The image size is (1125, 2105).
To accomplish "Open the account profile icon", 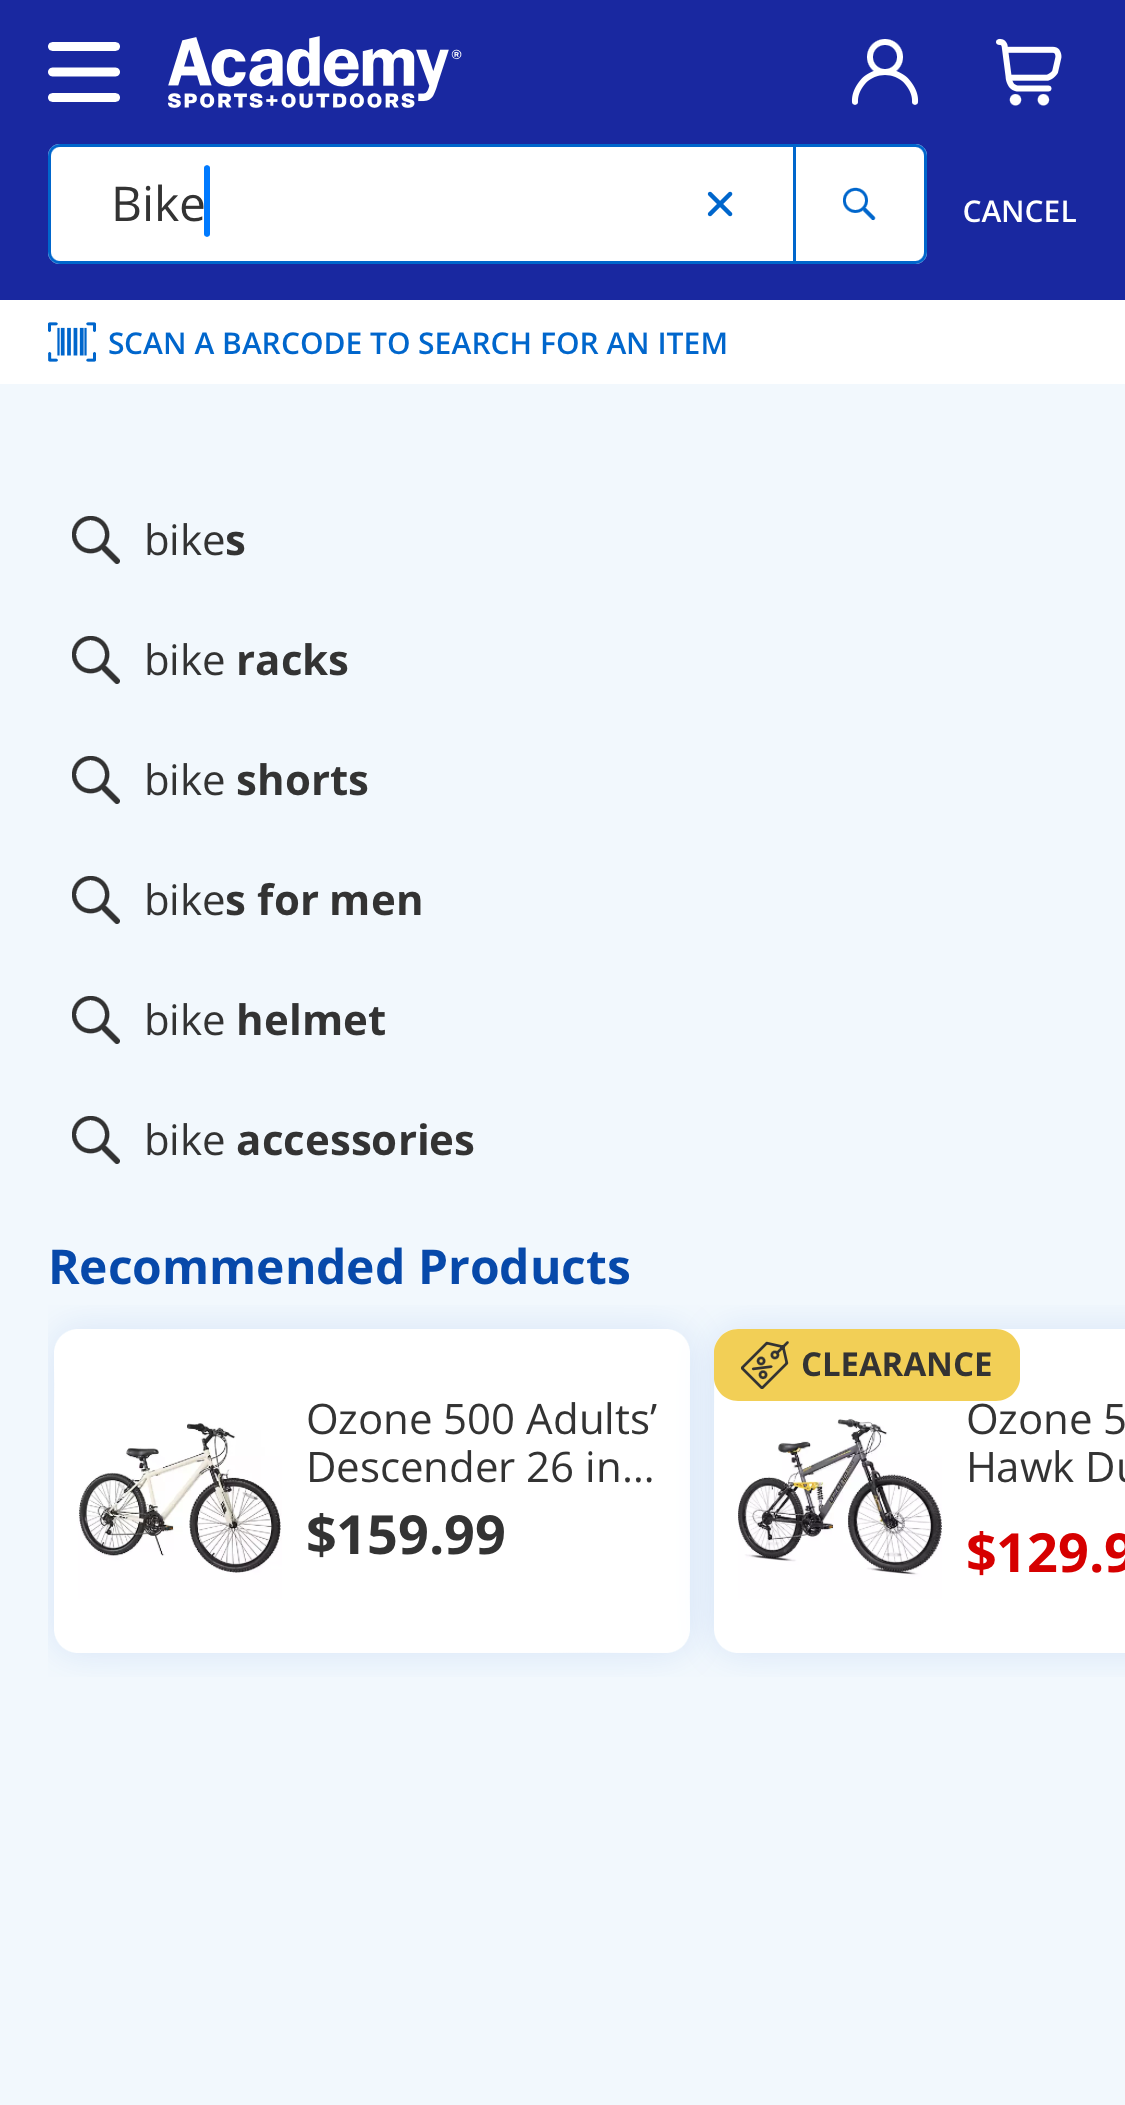I will coord(884,72).
